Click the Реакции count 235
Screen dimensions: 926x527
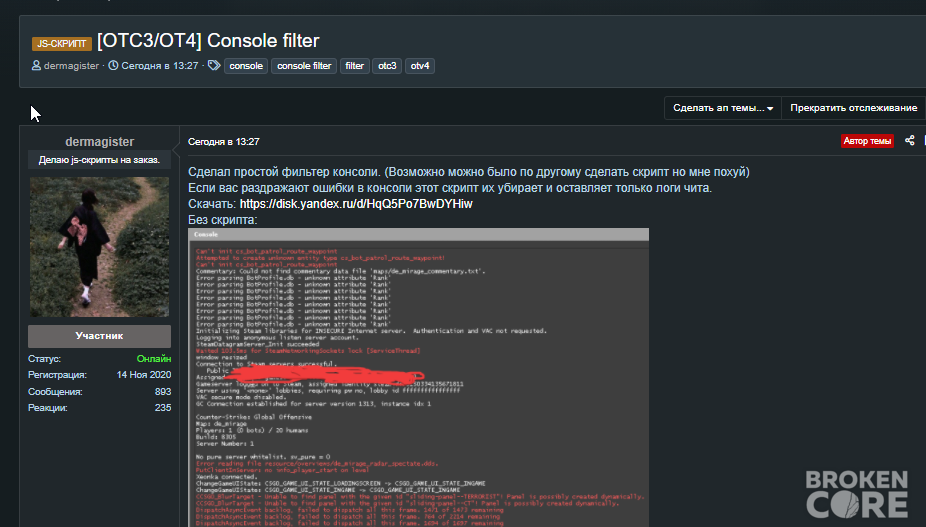[163, 408]
